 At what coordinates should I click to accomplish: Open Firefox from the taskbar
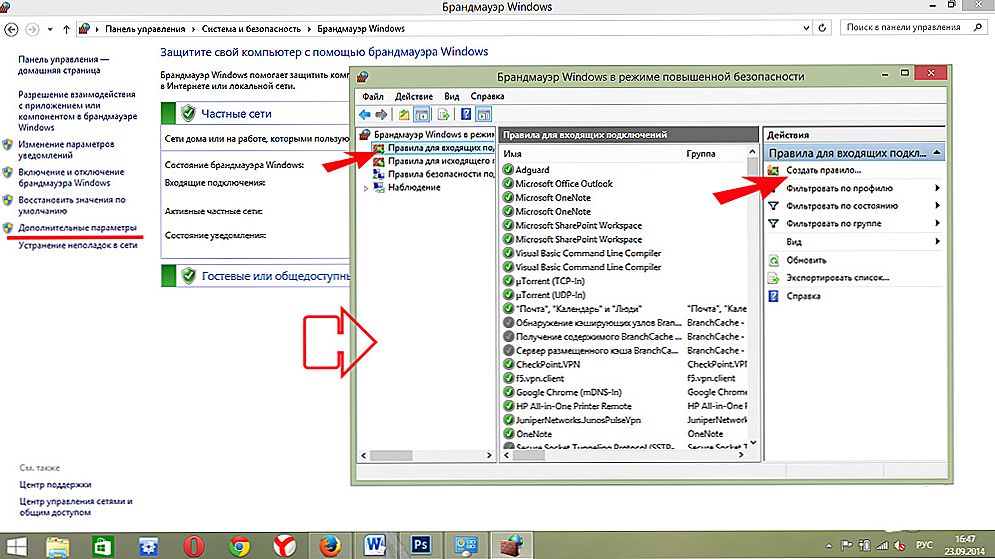point(330,546)
